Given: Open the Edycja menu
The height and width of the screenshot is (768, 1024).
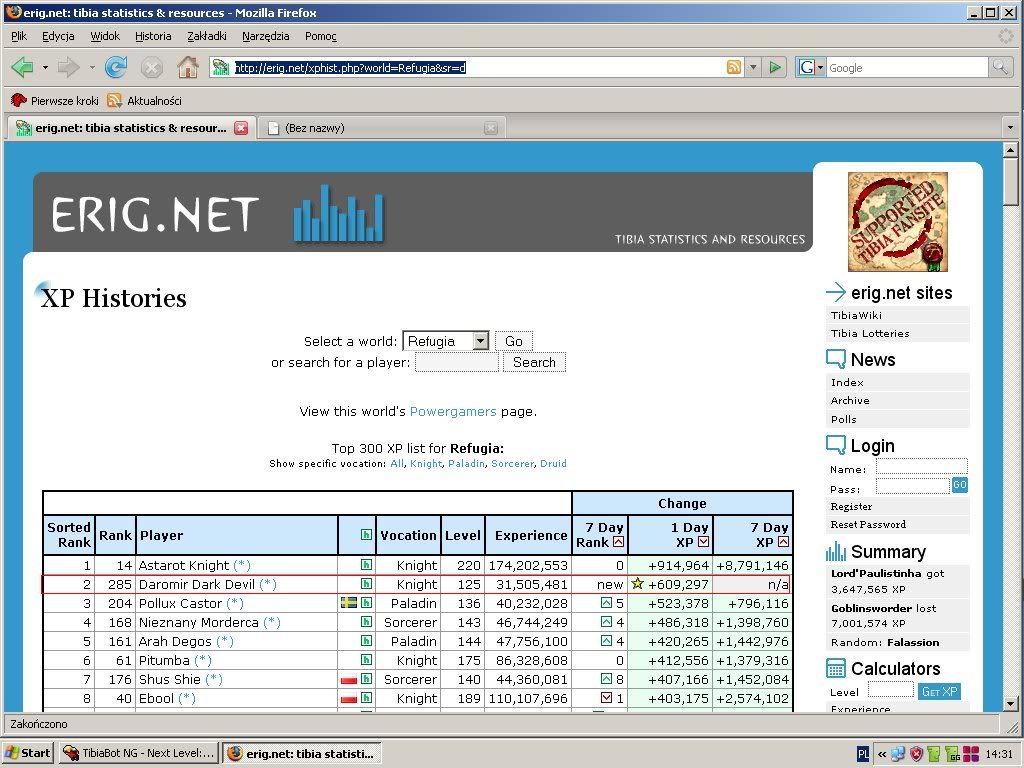Looking at the screenshot, I should click(58, 36).
